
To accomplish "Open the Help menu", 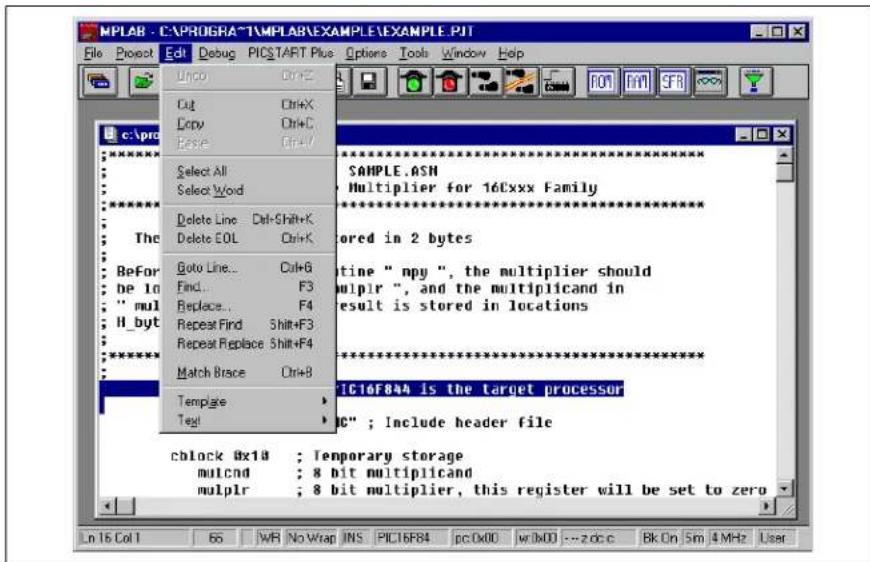I will (x=510, y=53).
